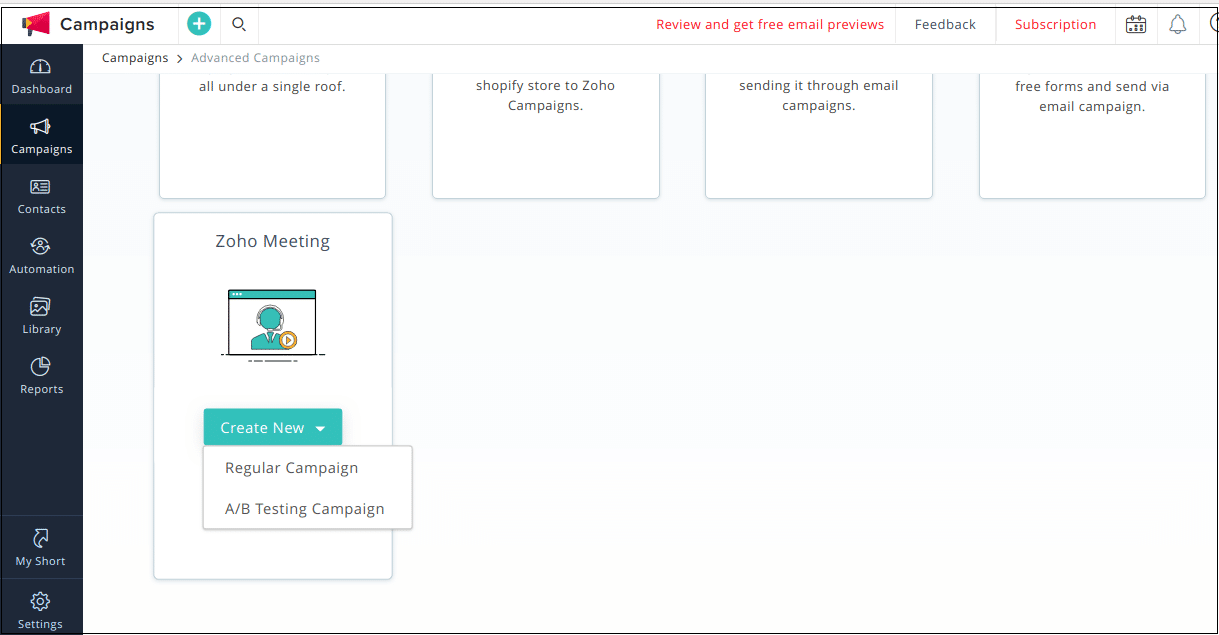Click the green plus create icon

click(199, 24)
